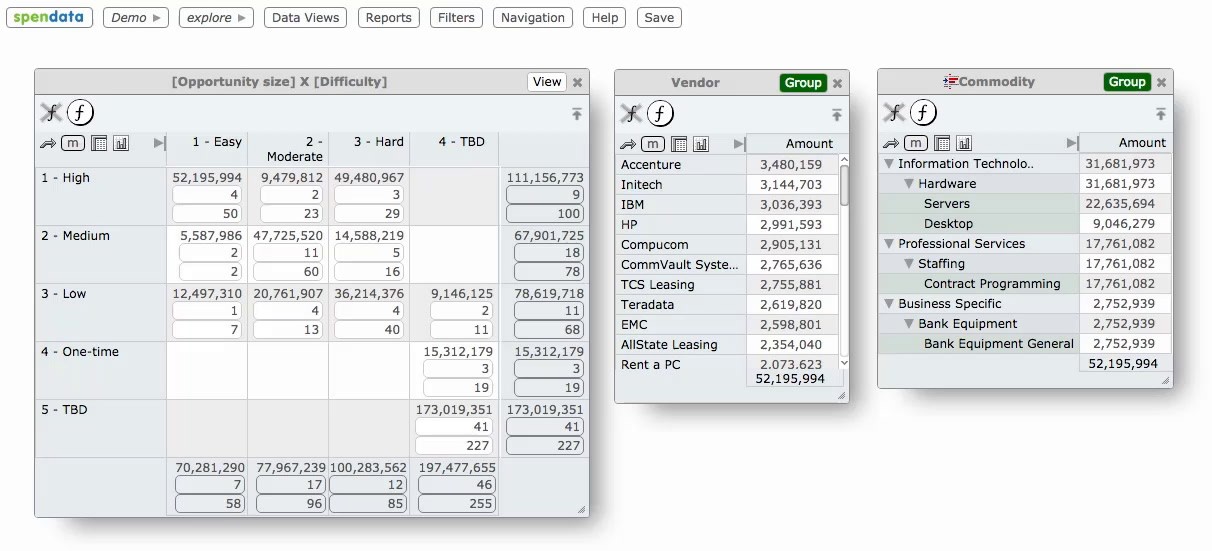
Task: Open filter function icon in Opportunity size panel
Action: point(80,112)
